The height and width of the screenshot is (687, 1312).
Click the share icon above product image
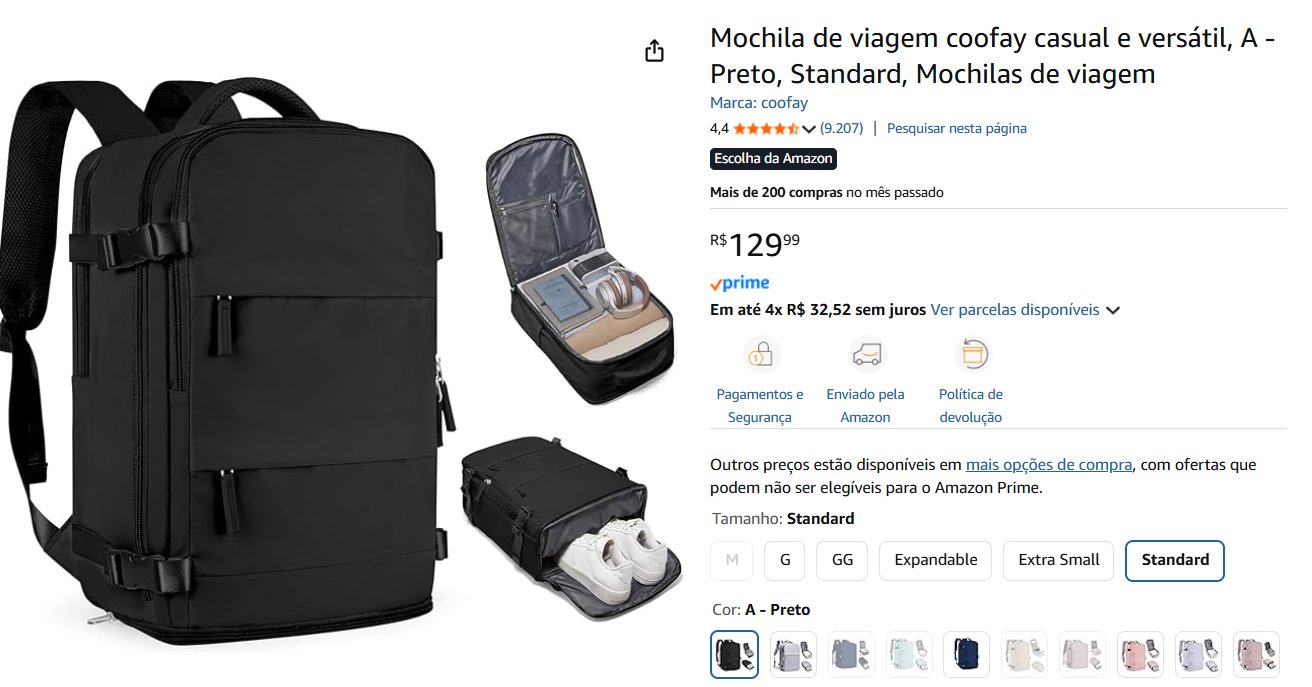pyautogui.click(x=654, y=51)
